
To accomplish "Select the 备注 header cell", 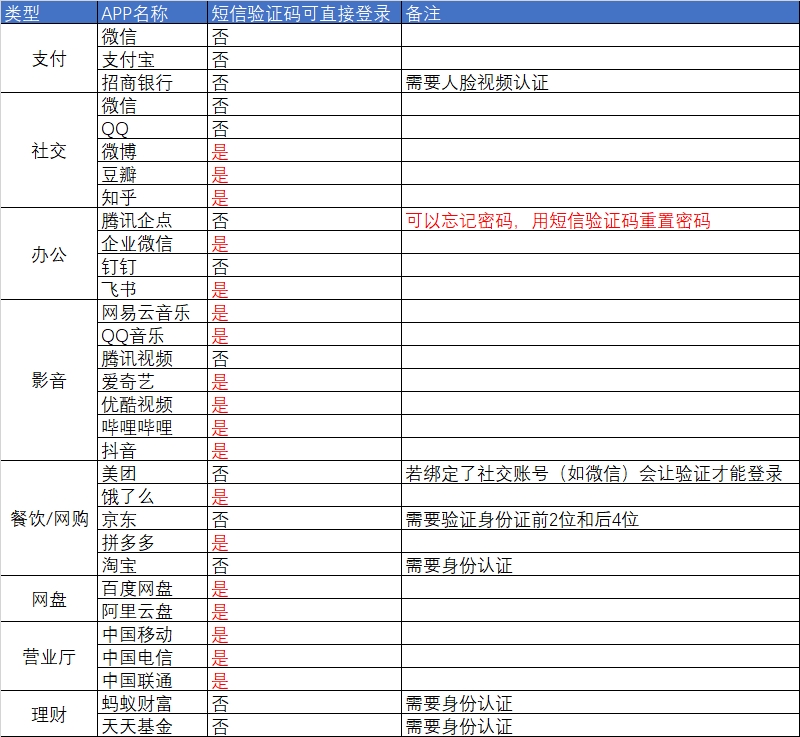I will (x=601, y=12).
